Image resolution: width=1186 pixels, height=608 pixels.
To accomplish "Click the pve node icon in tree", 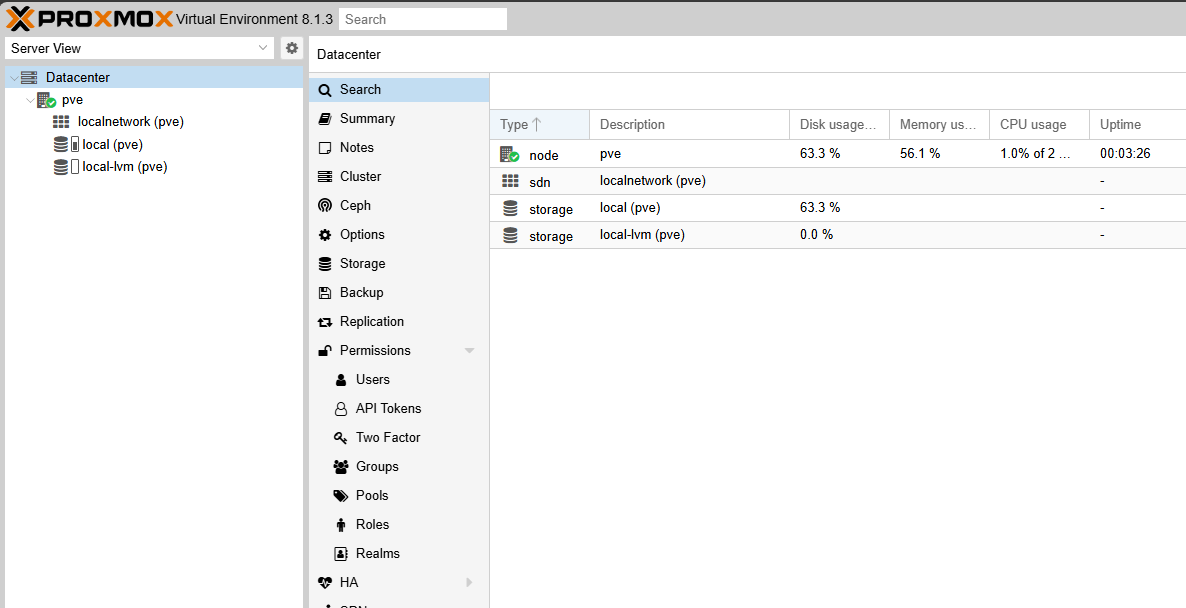I will pos(46,100).
